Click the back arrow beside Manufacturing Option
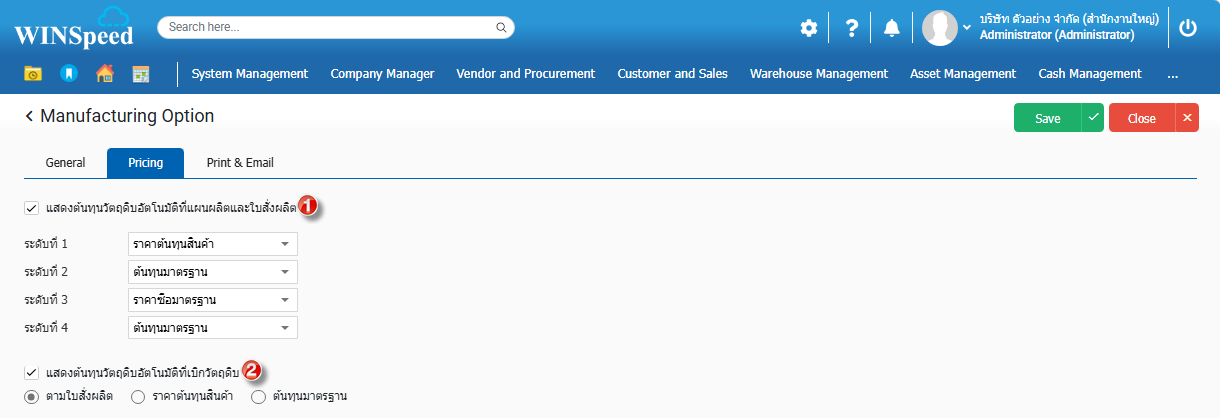1220x418 pixels. [x=29, y=116]
